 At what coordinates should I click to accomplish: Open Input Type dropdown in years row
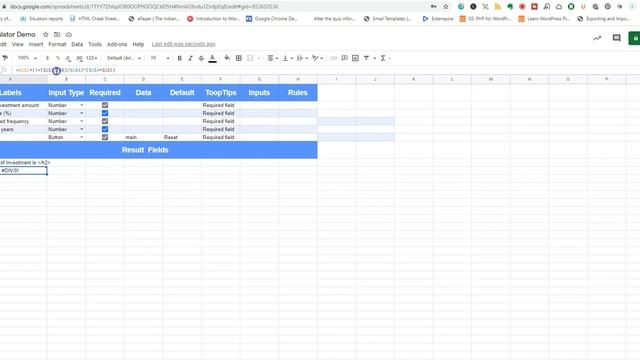[x=82, y=129]
